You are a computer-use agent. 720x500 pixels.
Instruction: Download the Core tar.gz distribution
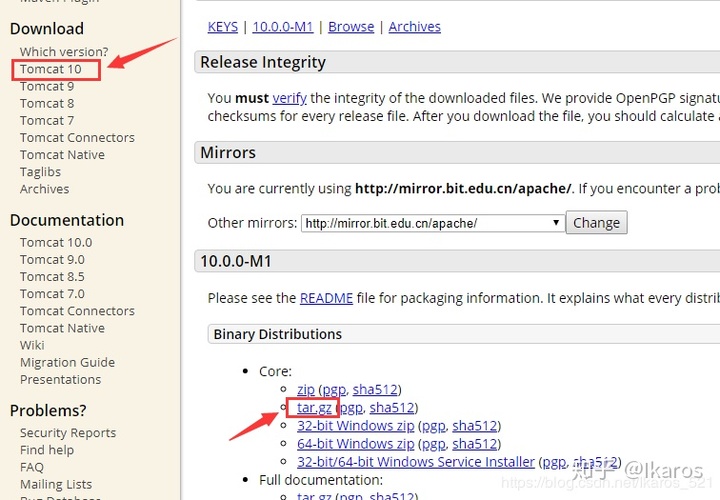[314, 407]
